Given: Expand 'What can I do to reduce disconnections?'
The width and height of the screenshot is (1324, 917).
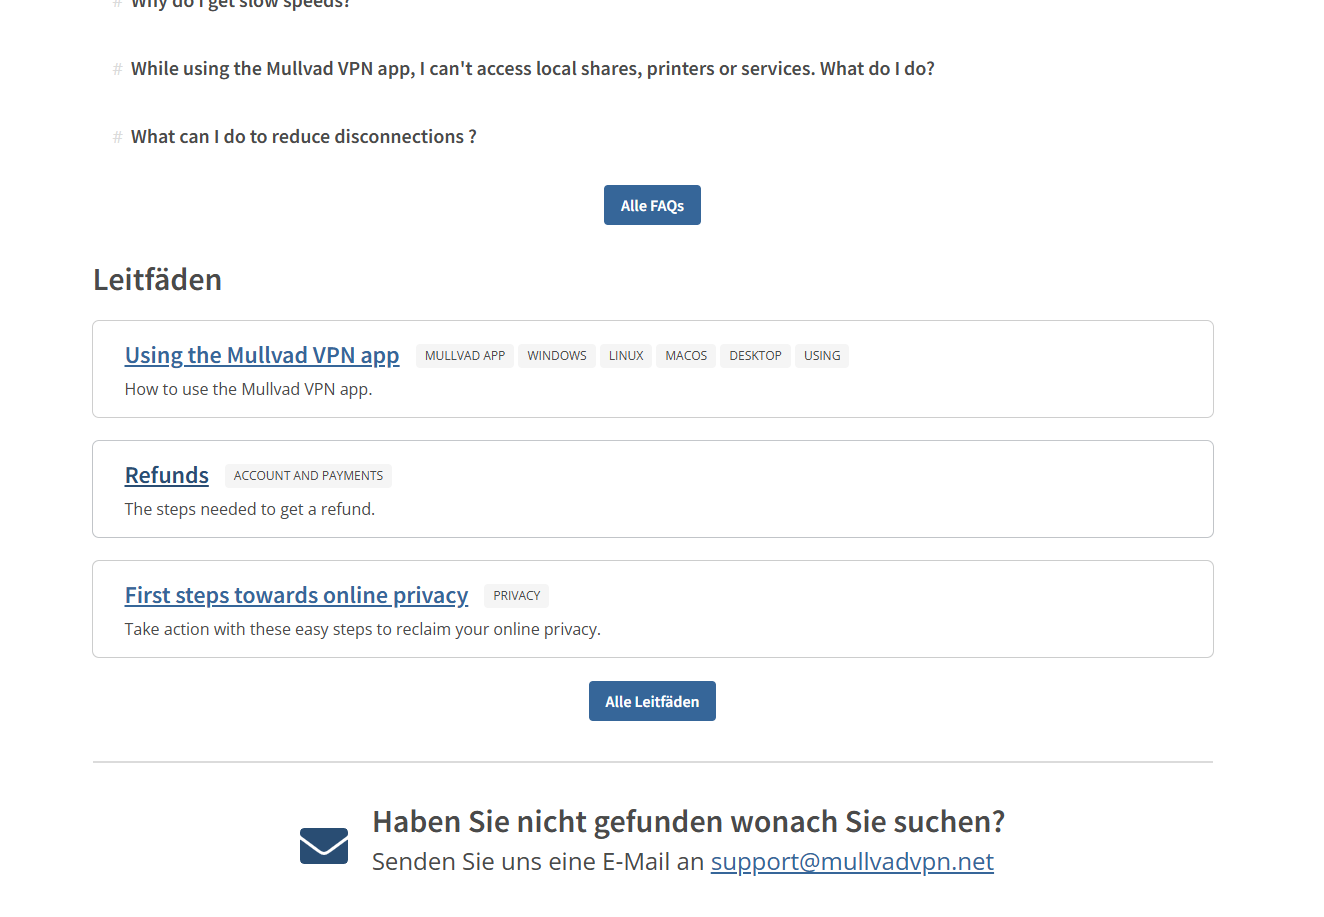Looking at the screenshot, I should click(303, 137).
